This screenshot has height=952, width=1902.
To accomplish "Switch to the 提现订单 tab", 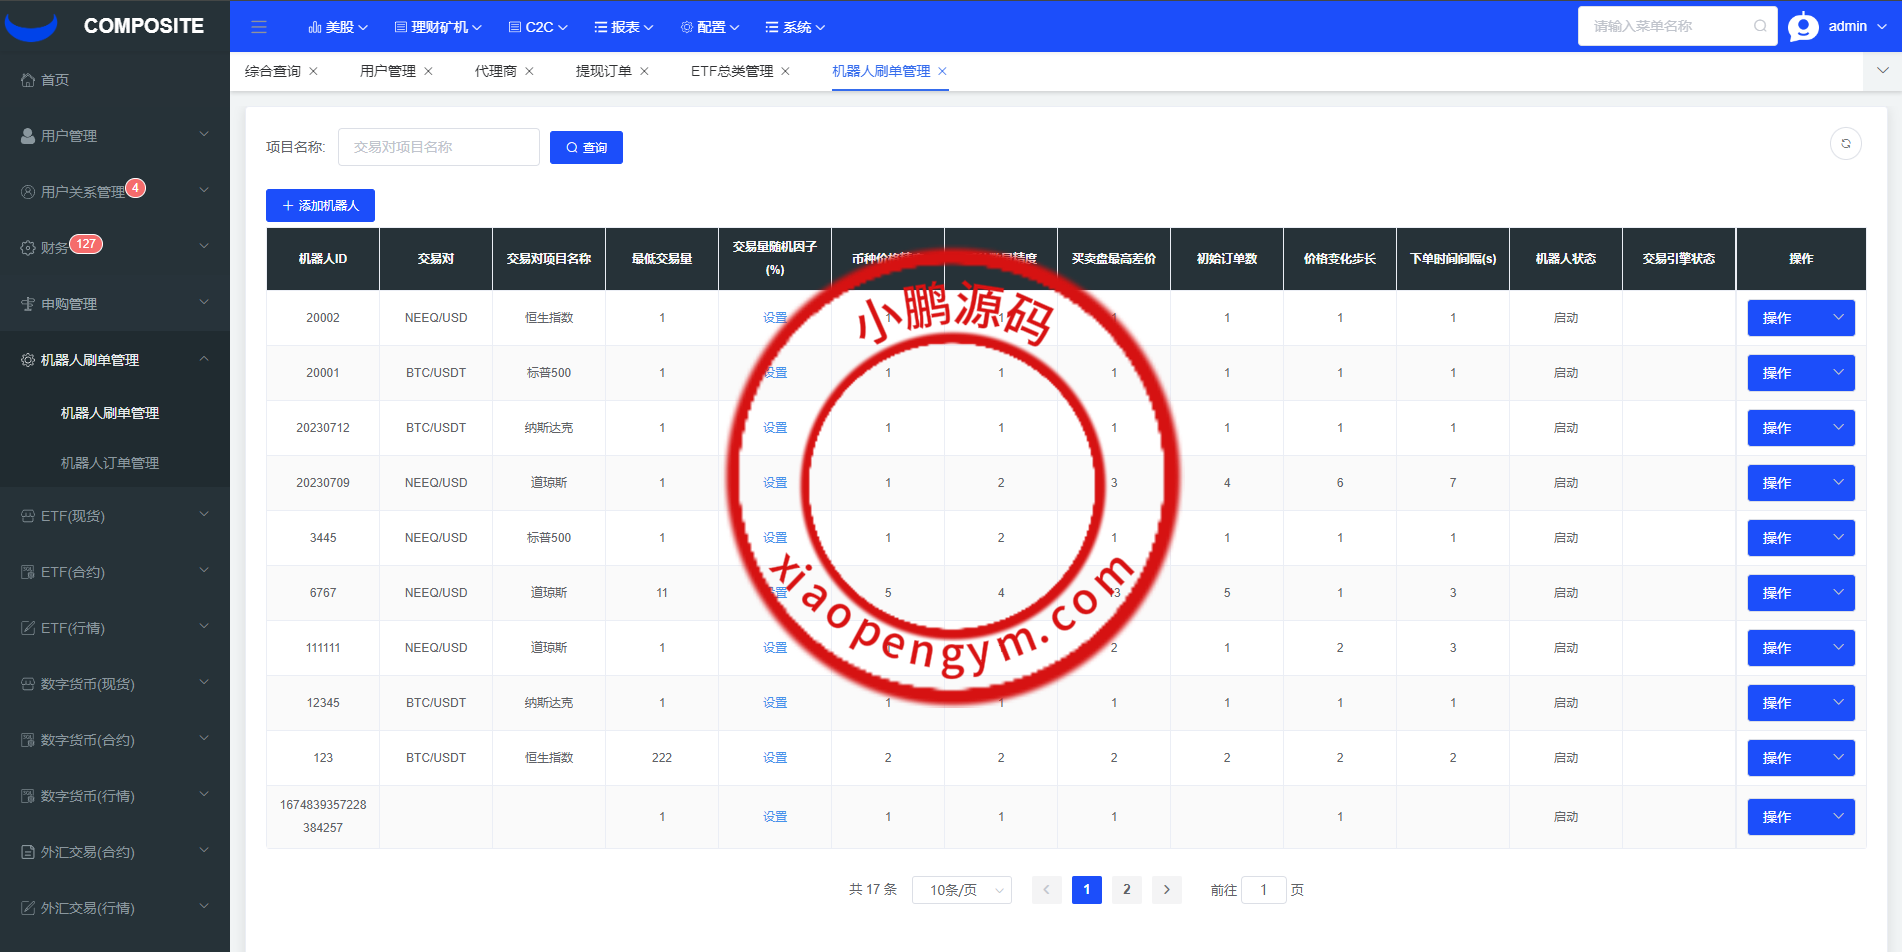I will pyautogui.click(x=603, y=71).
